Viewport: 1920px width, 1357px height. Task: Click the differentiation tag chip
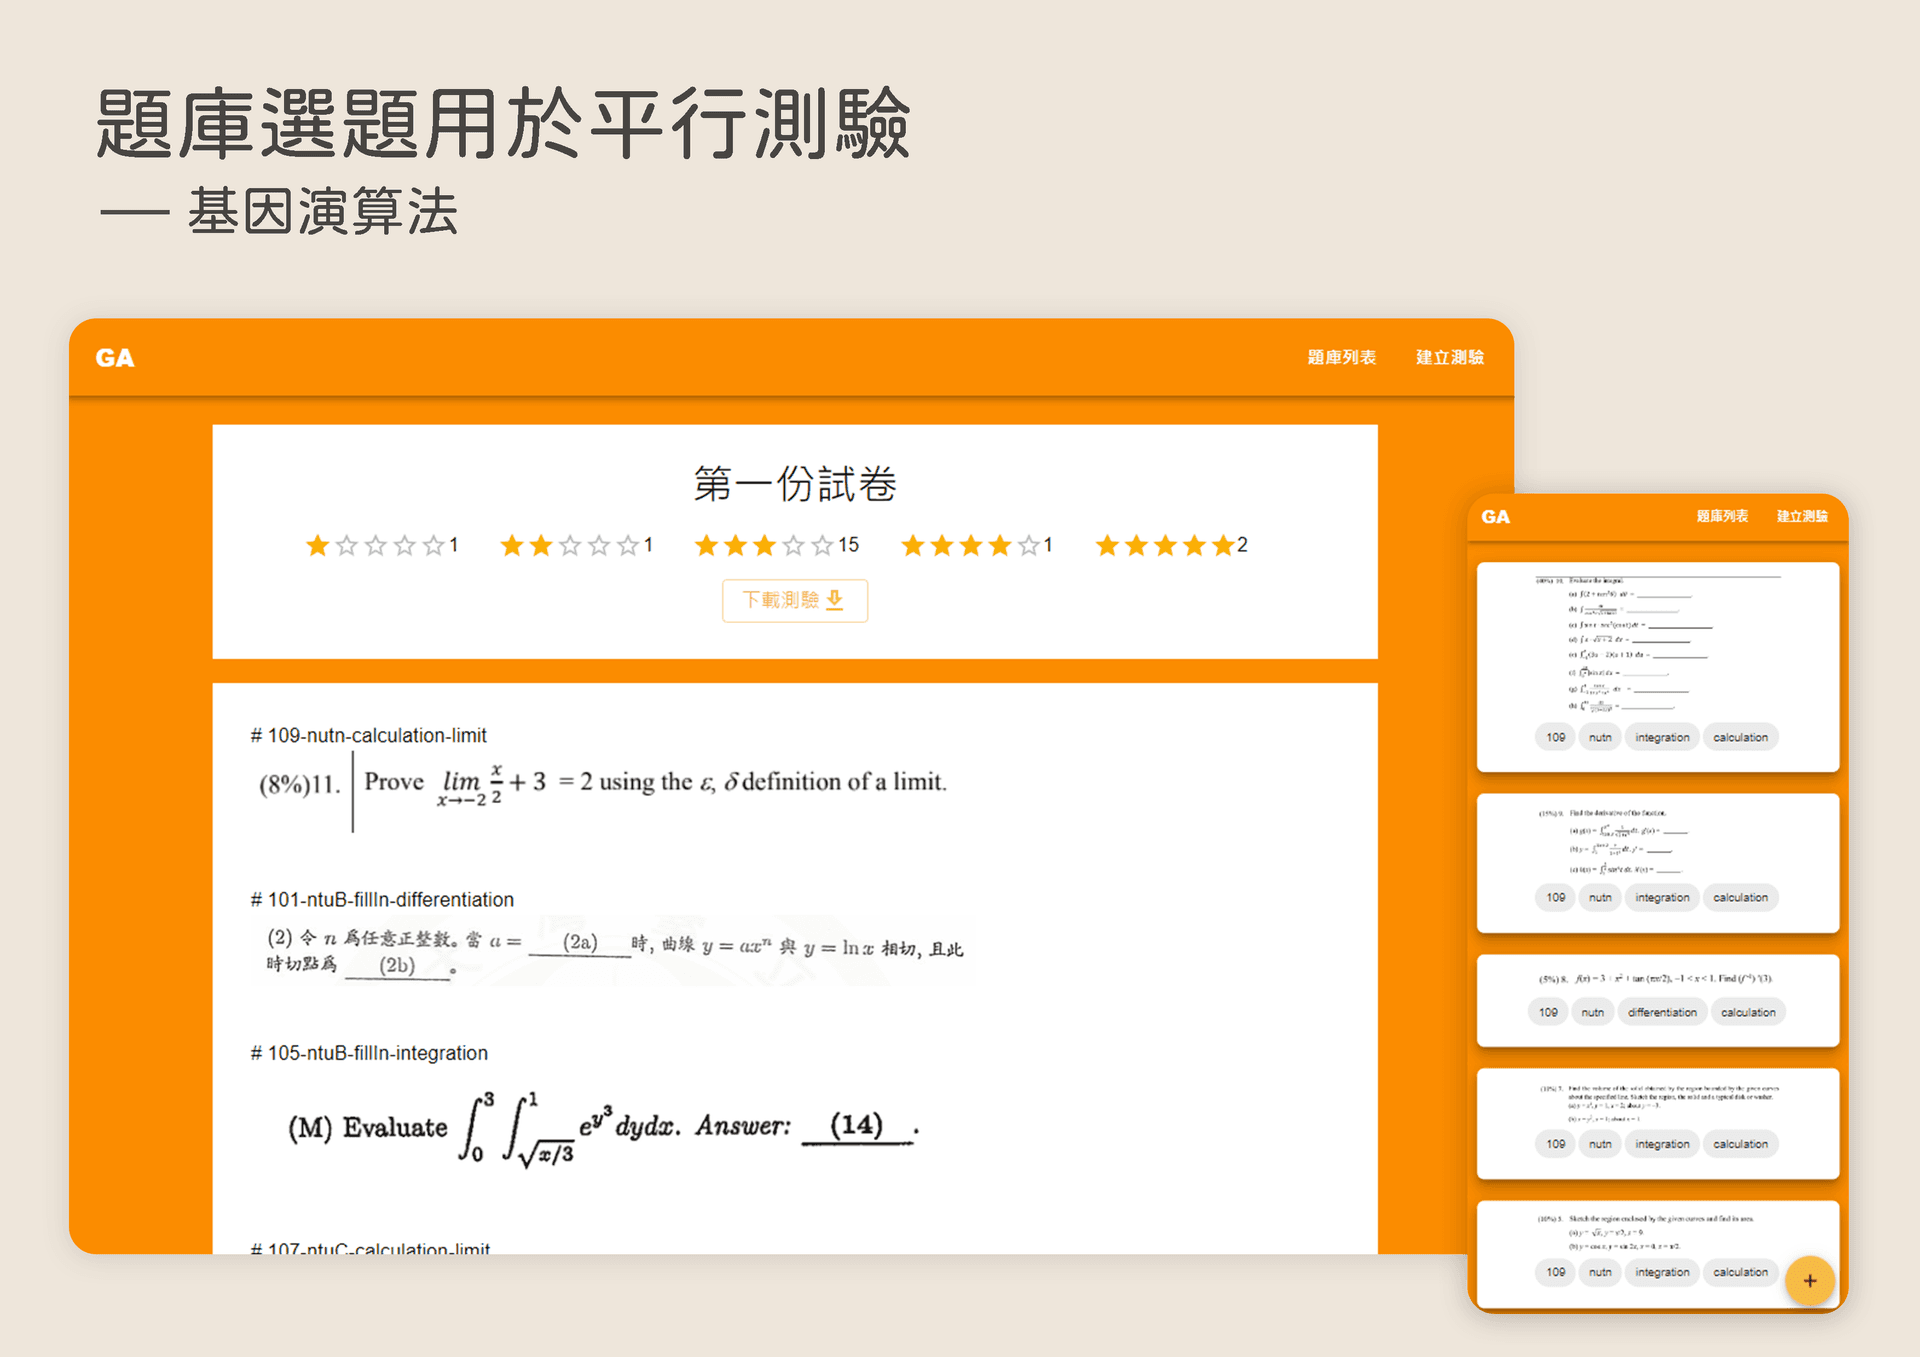(1662, 1012)
